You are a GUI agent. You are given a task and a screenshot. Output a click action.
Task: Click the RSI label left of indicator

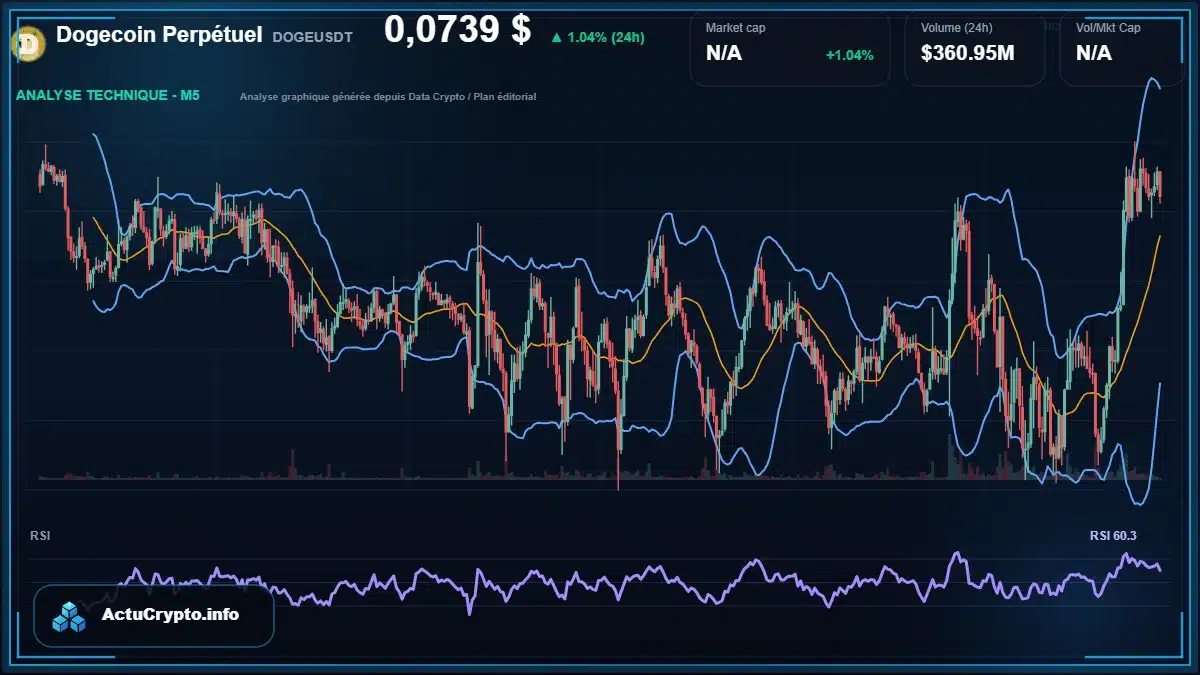point(40,536)
